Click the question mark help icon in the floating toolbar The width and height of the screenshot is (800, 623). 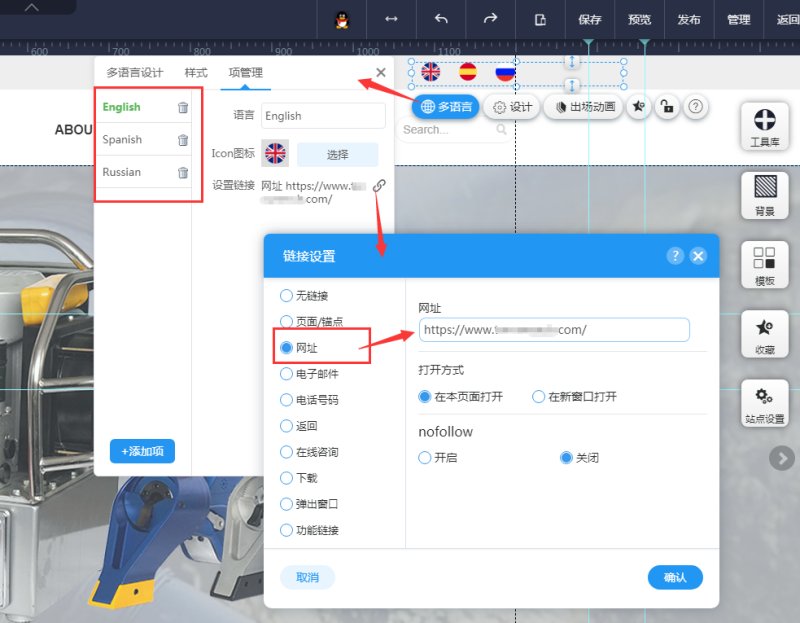pos(695,107)
